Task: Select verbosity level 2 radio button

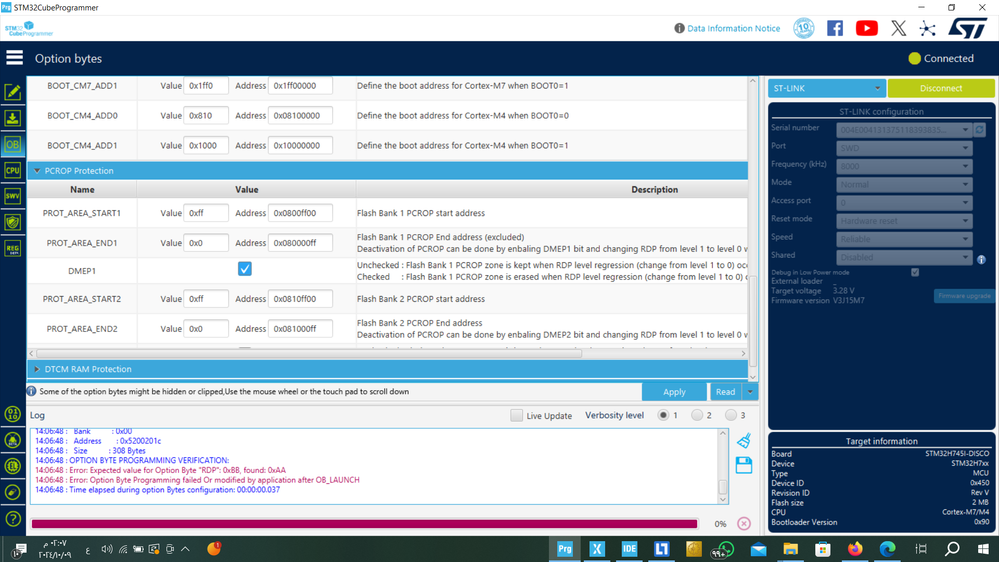Action: (697, 415)
